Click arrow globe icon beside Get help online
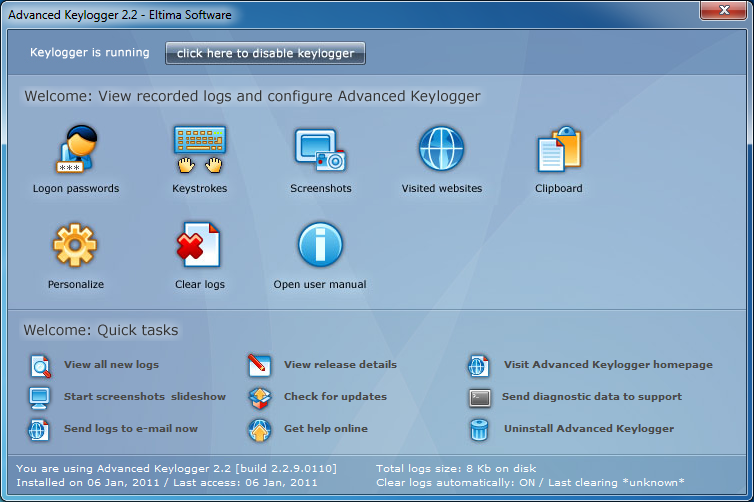754x502 pixels. point(260,430)
